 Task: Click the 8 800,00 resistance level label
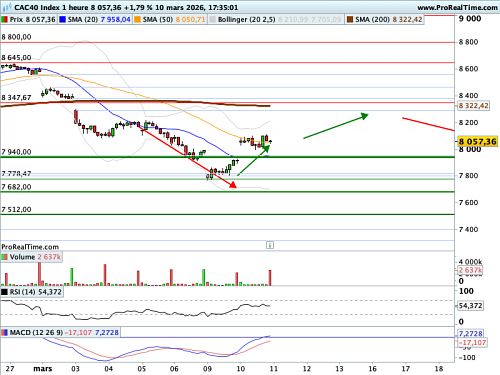pyautogui.click(x=16, y=37)
